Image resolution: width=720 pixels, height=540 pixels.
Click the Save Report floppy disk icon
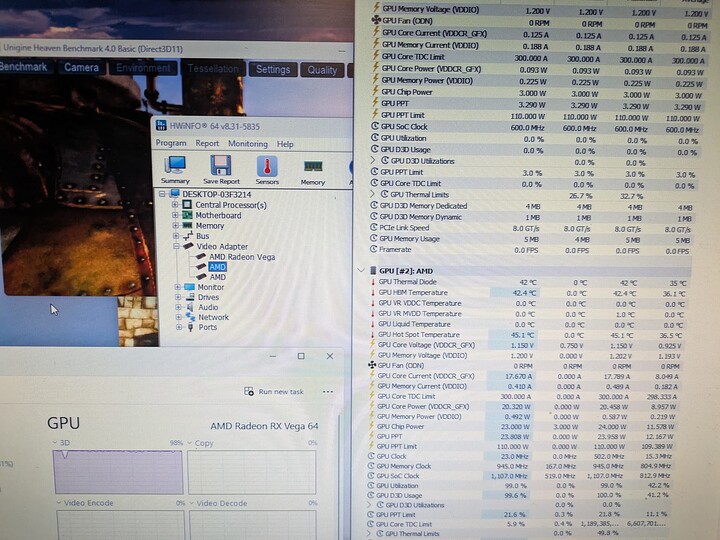pos(221,168)
